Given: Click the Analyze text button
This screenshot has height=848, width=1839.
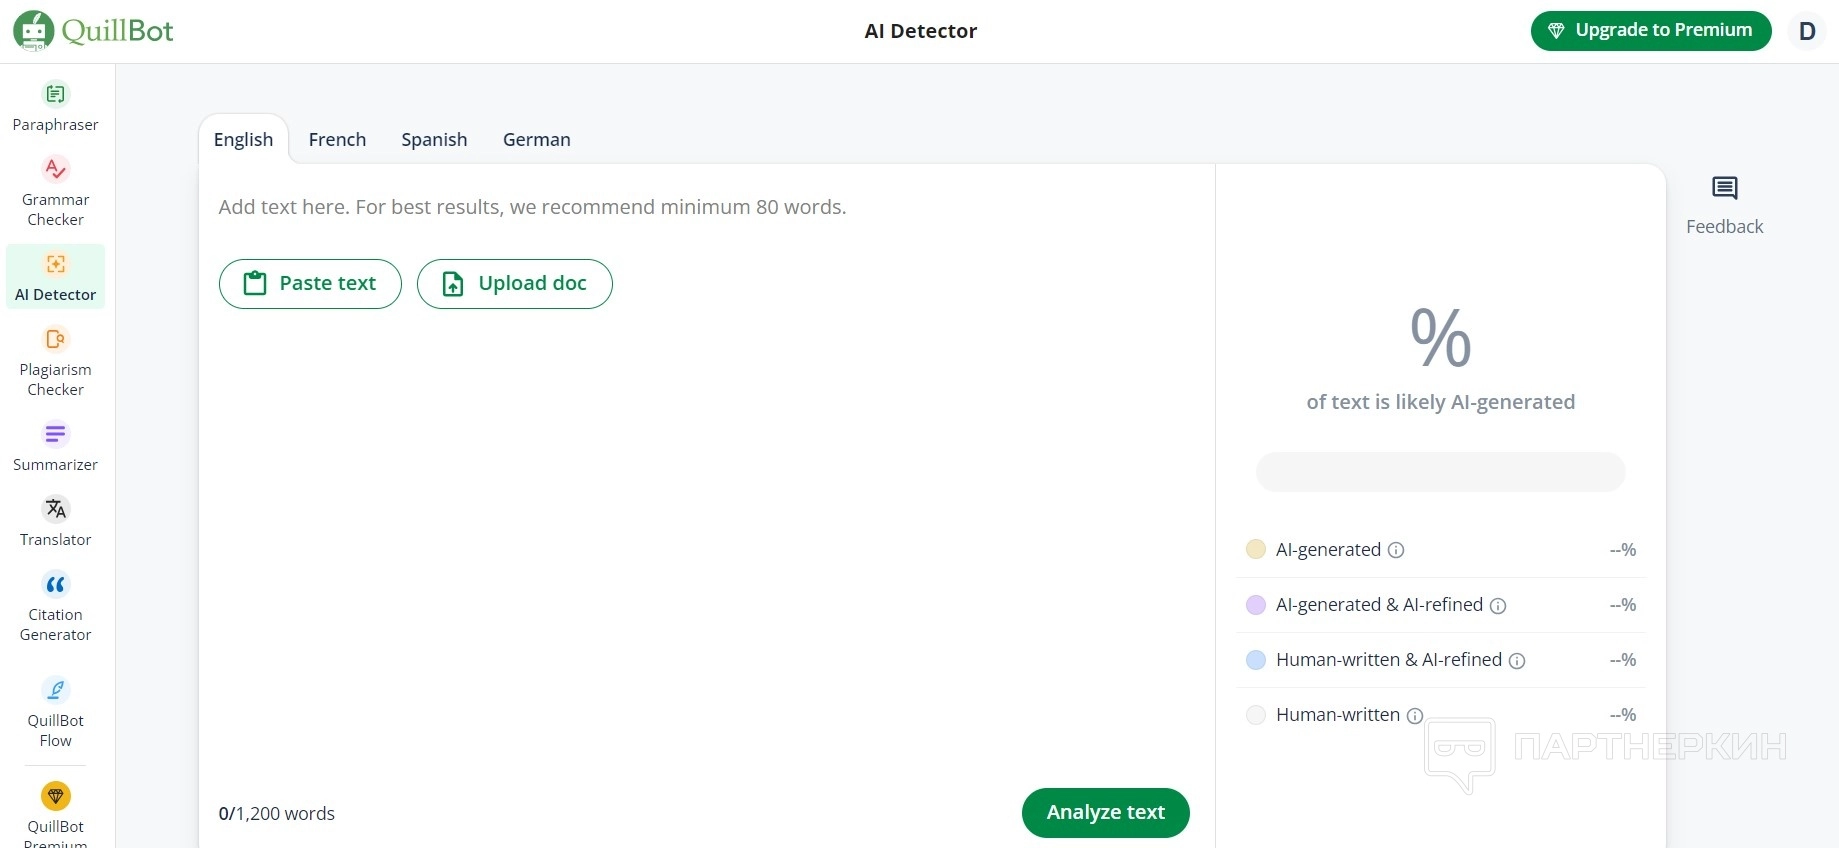Looking at the screenshot, I should point(1105,813).
